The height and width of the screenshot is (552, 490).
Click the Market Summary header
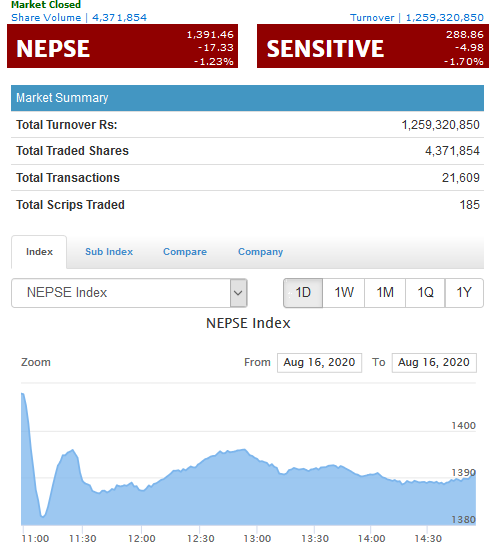[x=247, y=98]
